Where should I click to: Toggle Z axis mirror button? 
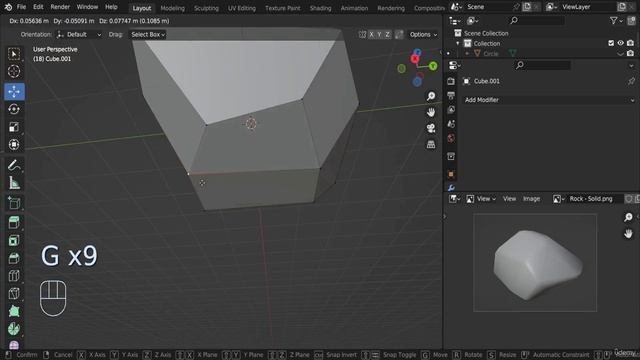click(x=387, y=35)
